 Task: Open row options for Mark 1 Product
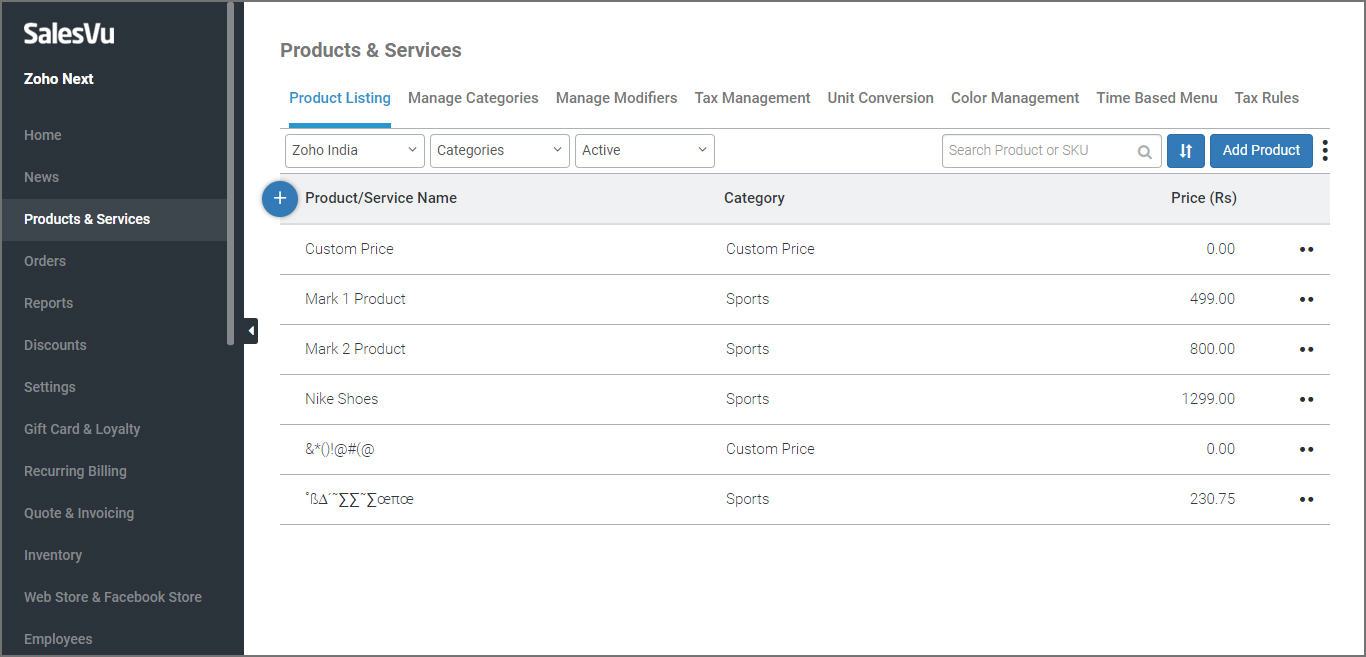point(1306,299)
